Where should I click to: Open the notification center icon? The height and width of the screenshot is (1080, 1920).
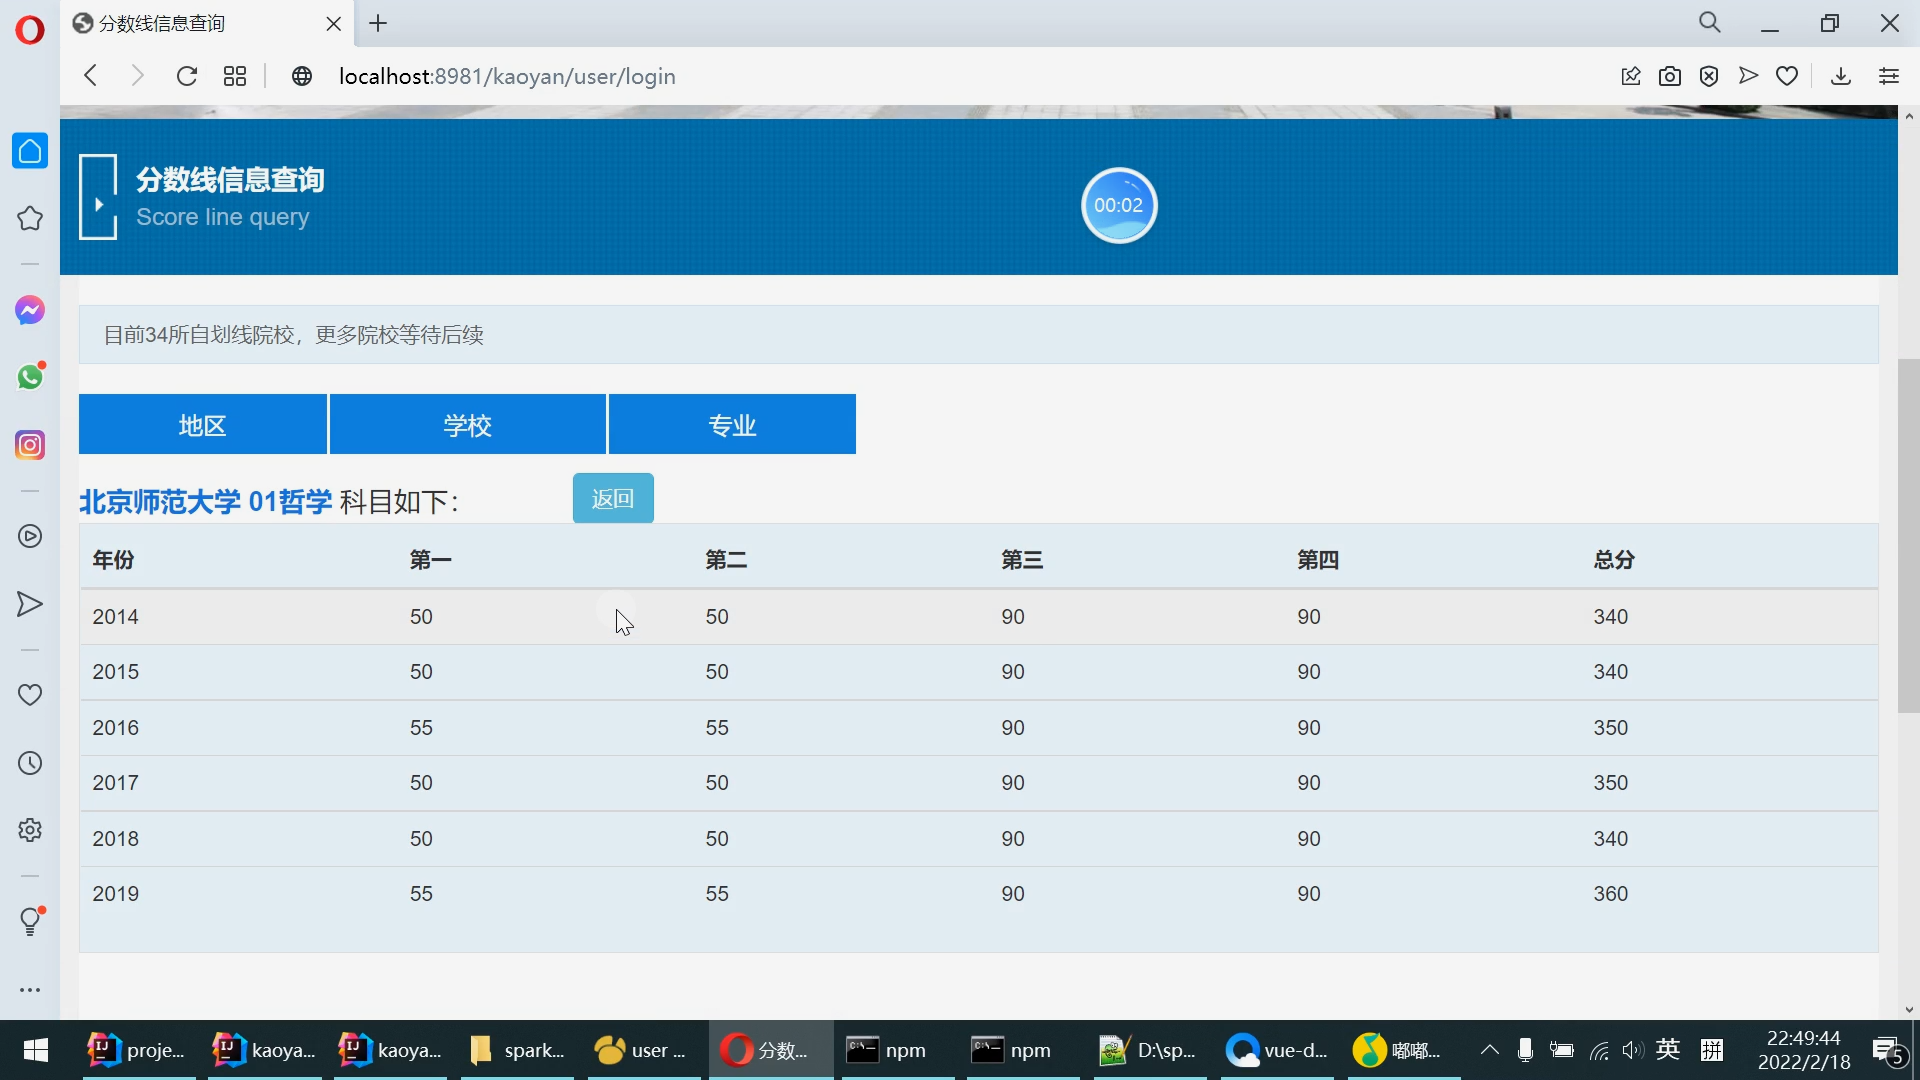pos(1889,1051)
